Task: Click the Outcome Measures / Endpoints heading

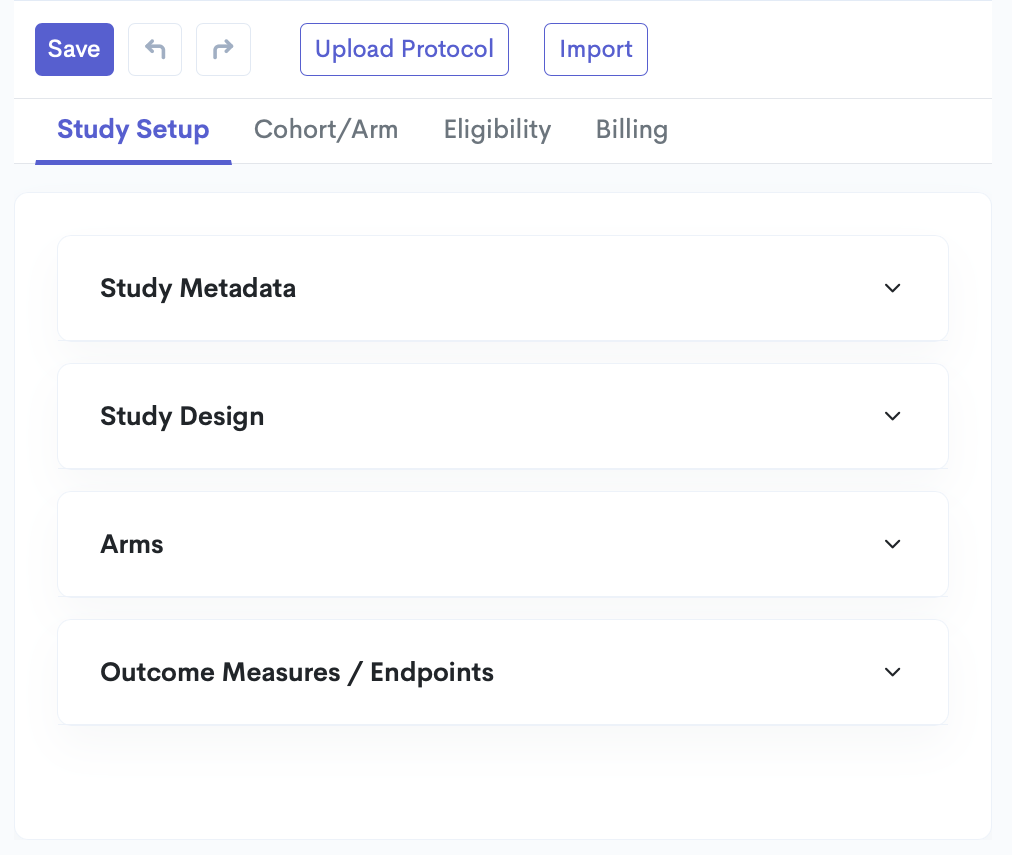Action: pyautogui.click(x=297, y=672)
